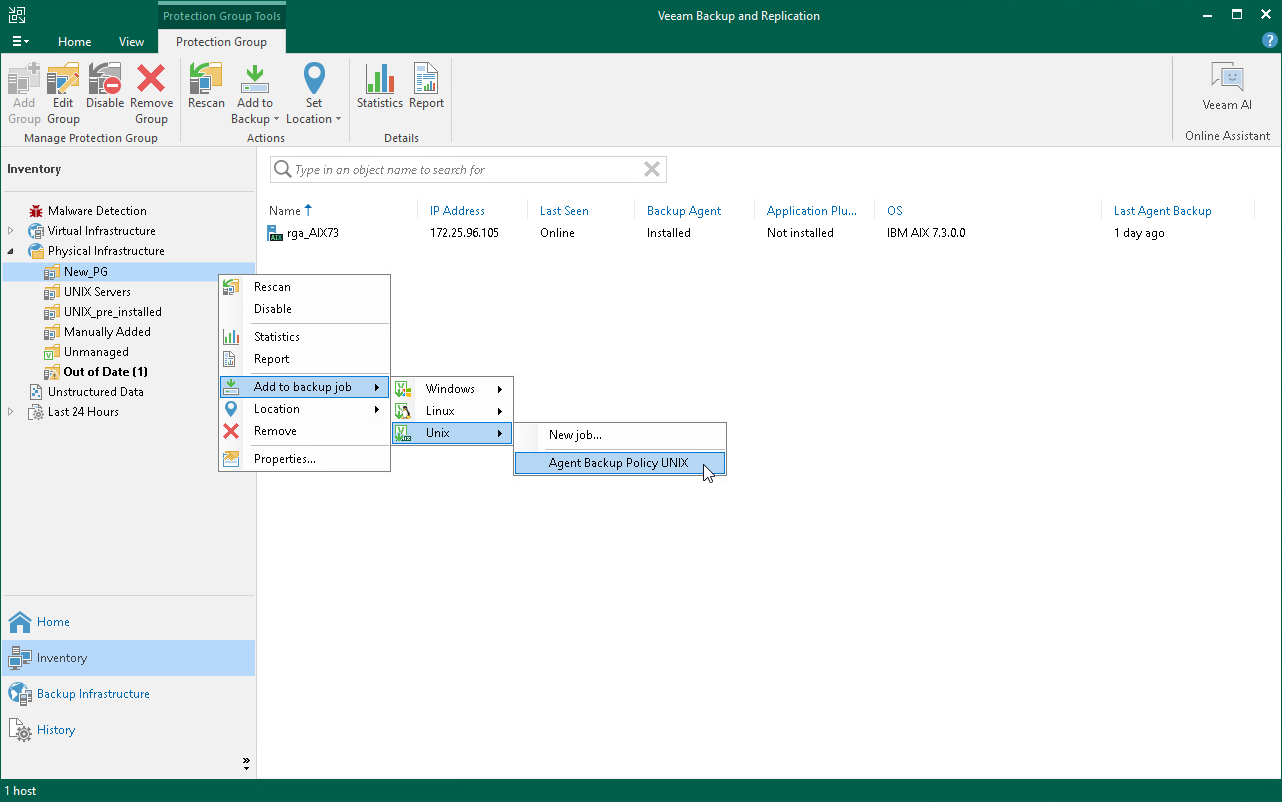Switch to the Home ribbon tab
Screen dimensions: 1282x802
pos(75,42)
